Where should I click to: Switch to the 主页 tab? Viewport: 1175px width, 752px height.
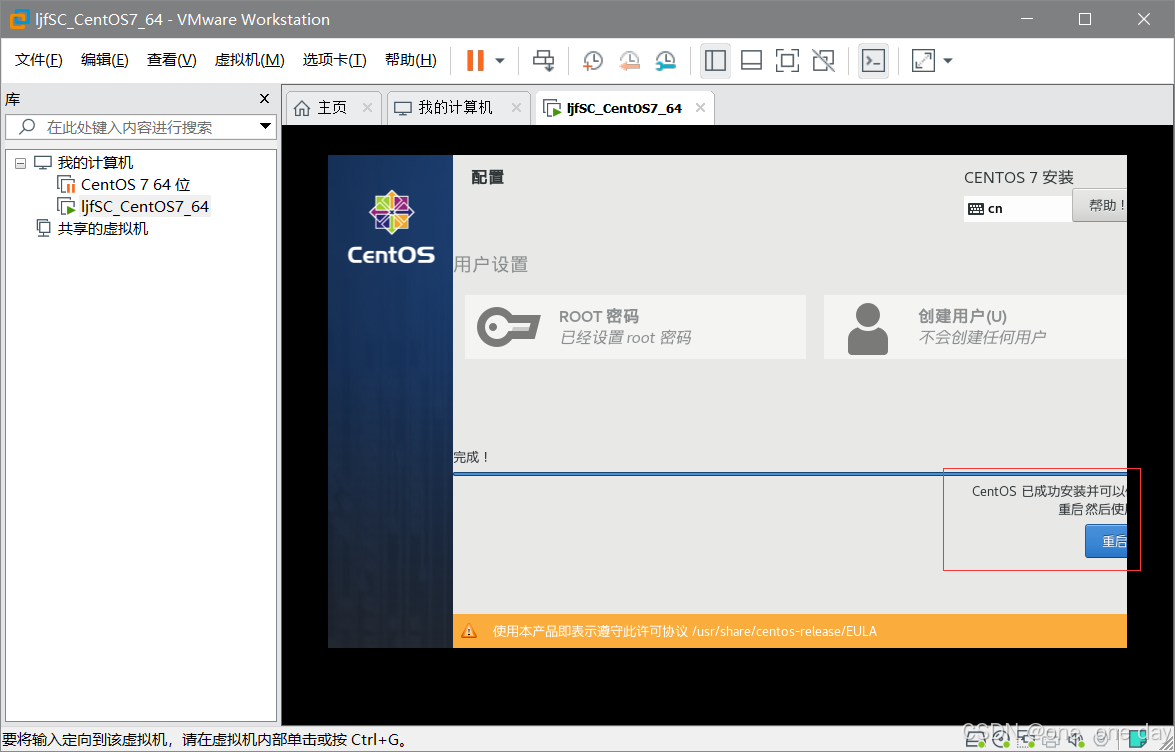click(x=333, y=108)
